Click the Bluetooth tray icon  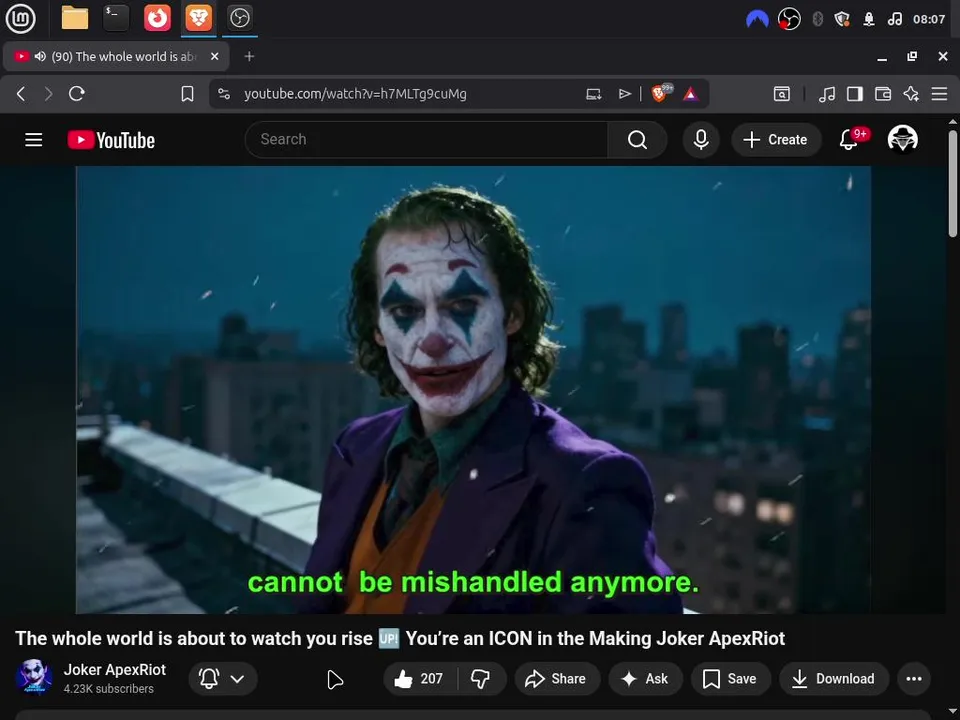point(817,19)
